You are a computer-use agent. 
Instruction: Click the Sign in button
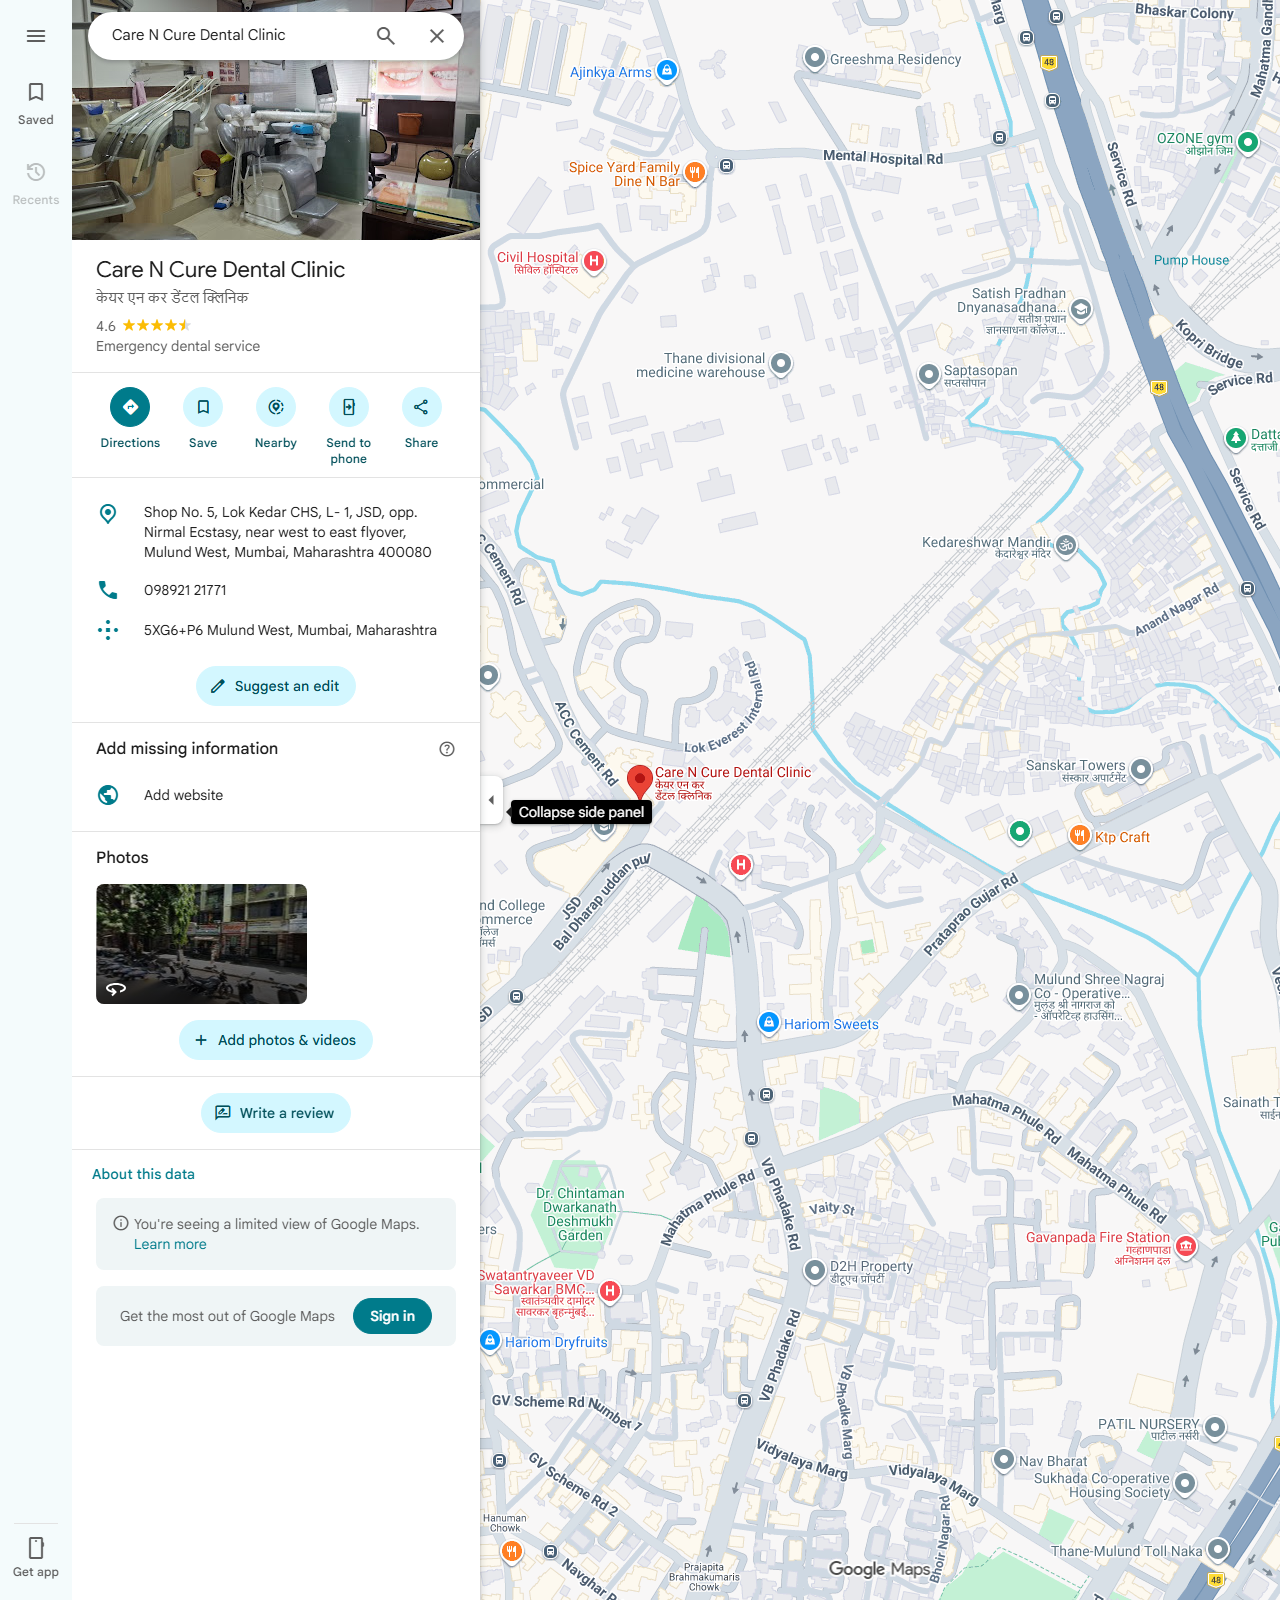tap(392, 1316)
